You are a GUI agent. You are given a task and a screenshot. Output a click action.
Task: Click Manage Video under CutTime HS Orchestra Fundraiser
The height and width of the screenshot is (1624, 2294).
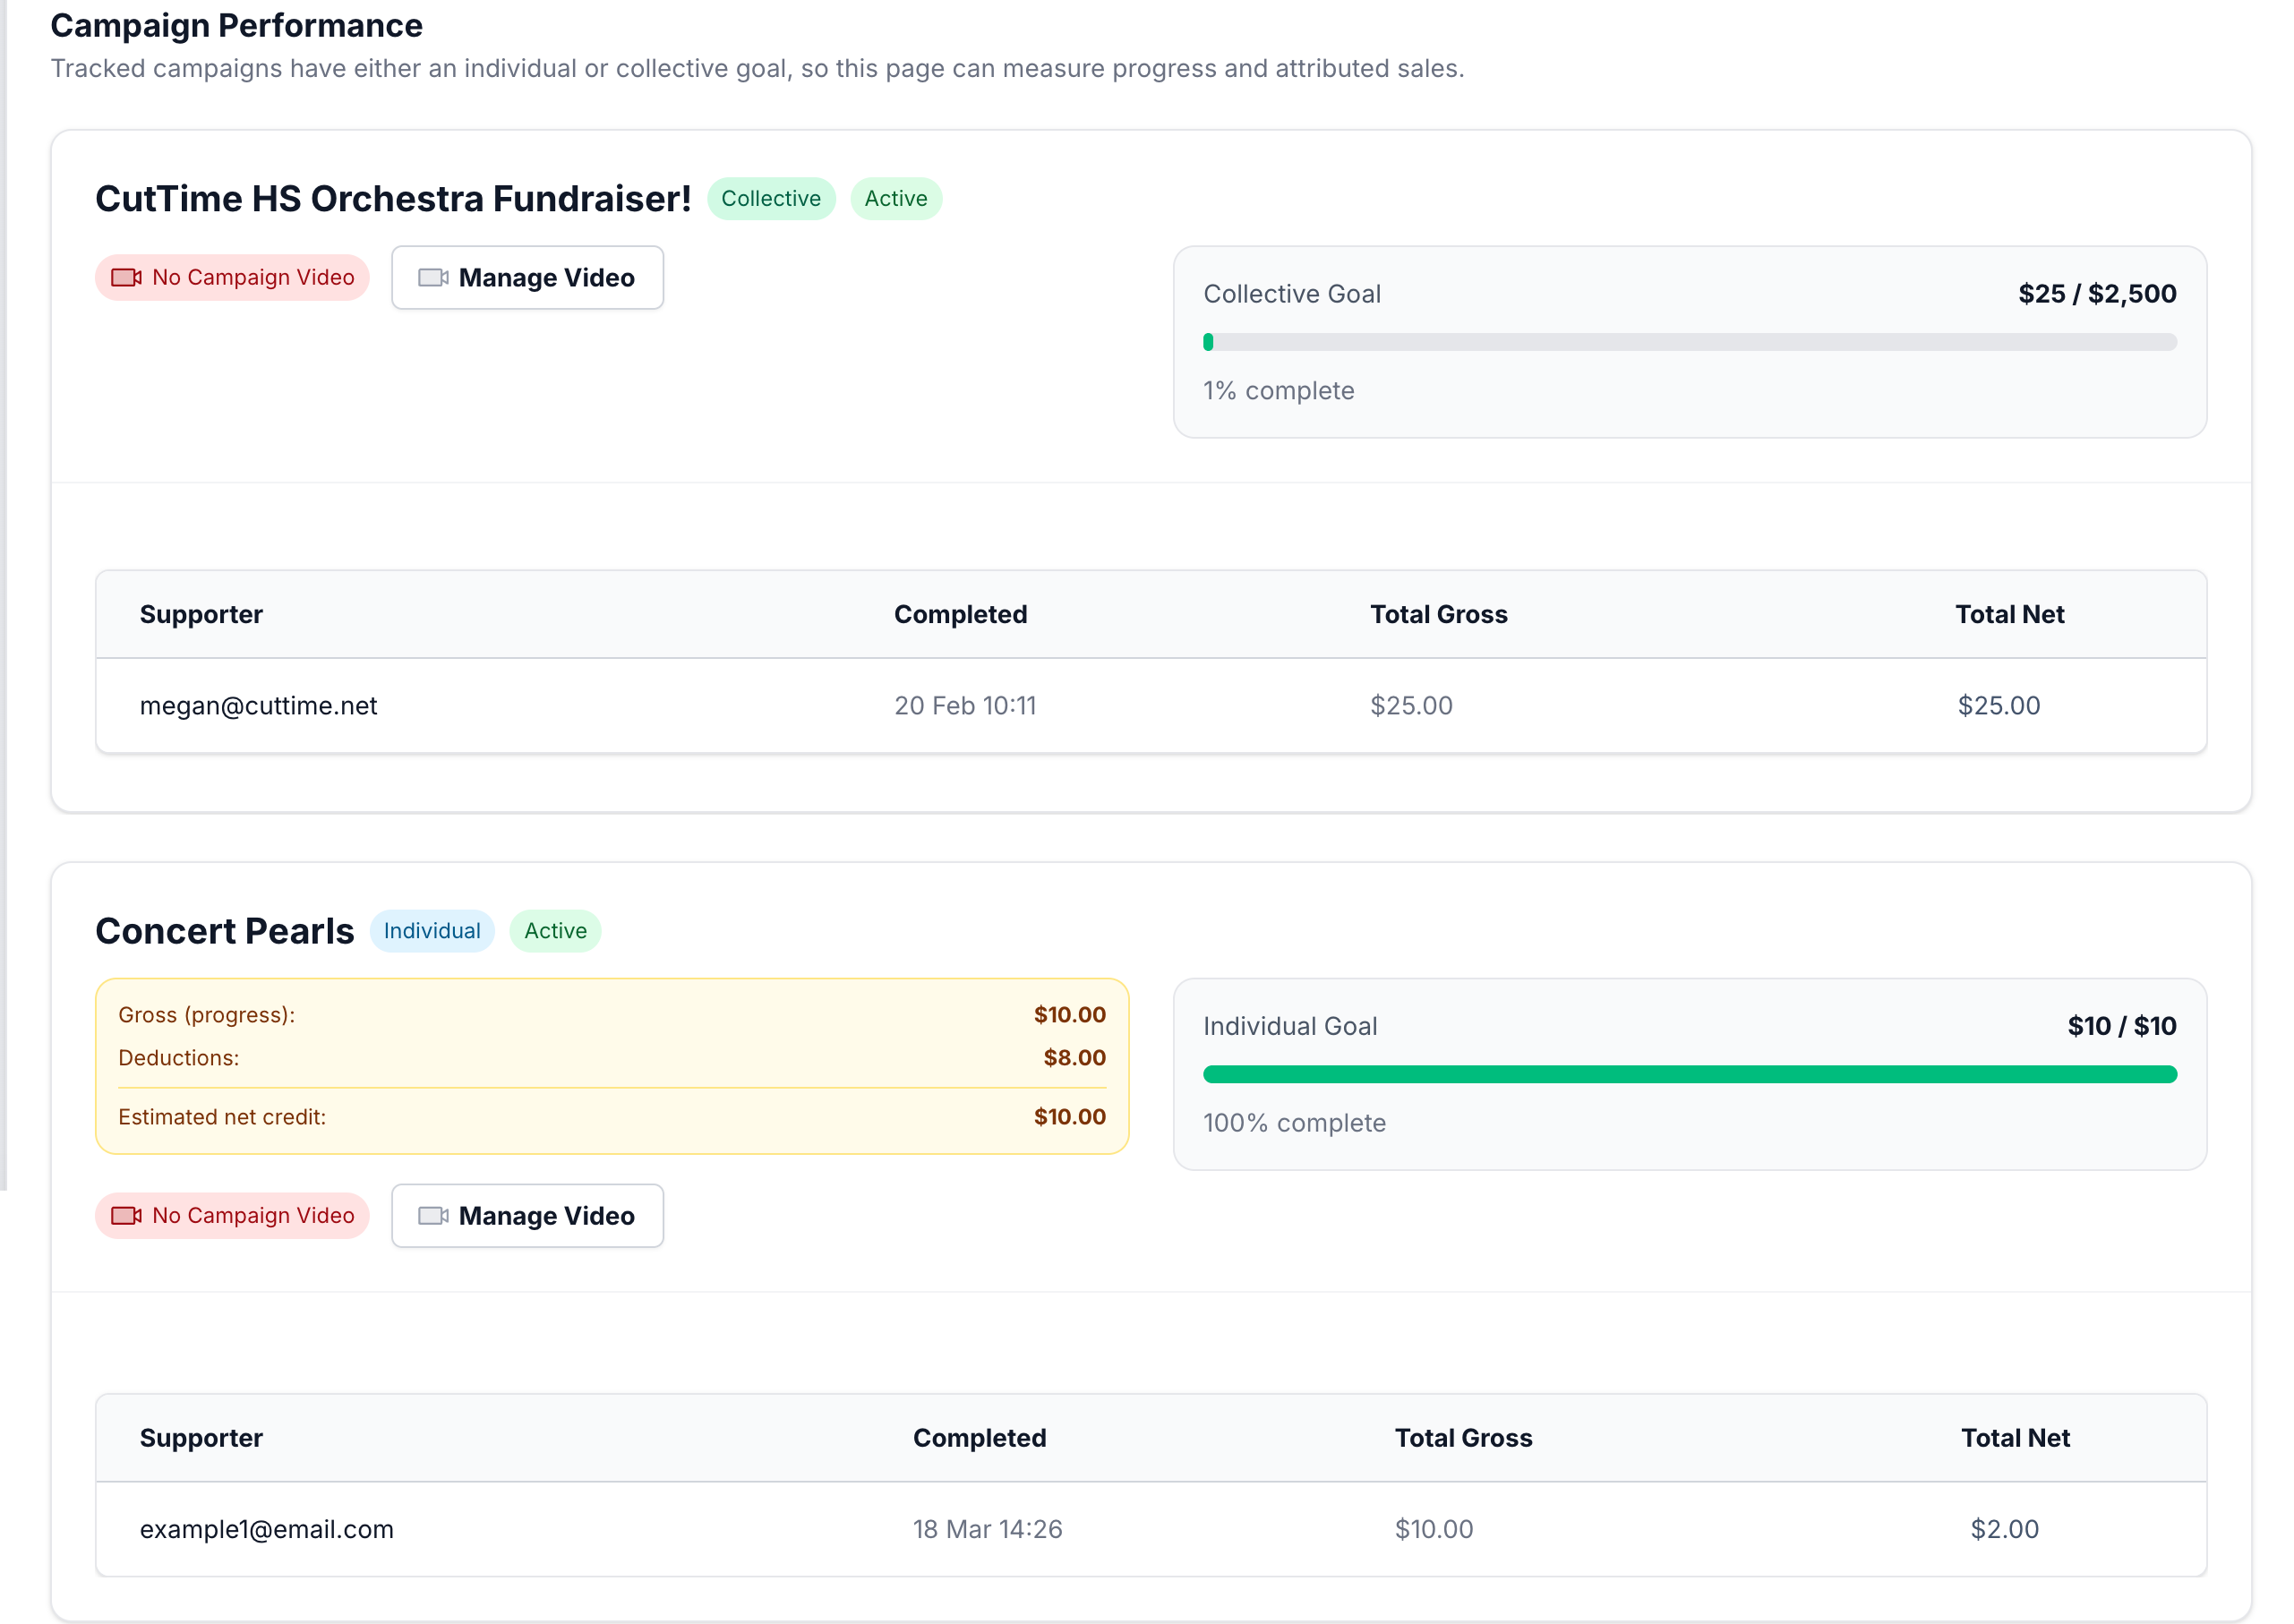pyautogui.click(x=527, y=277)
